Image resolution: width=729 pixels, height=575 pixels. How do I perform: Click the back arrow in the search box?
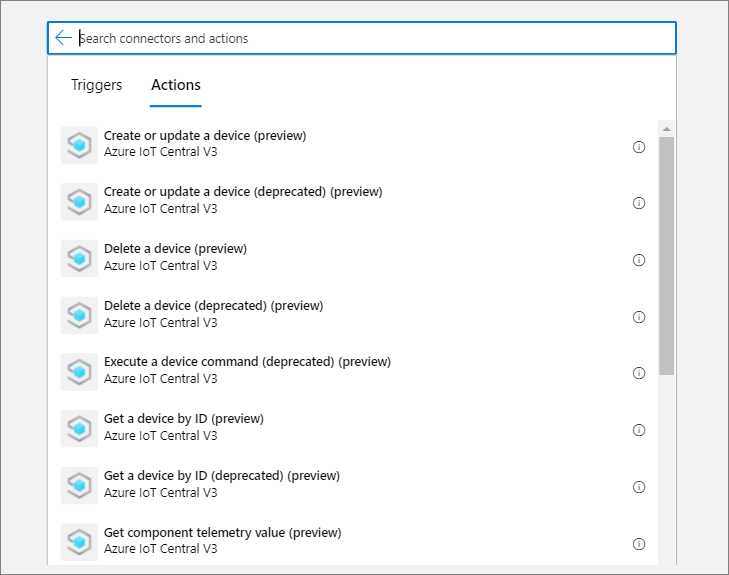pos(63,38)
